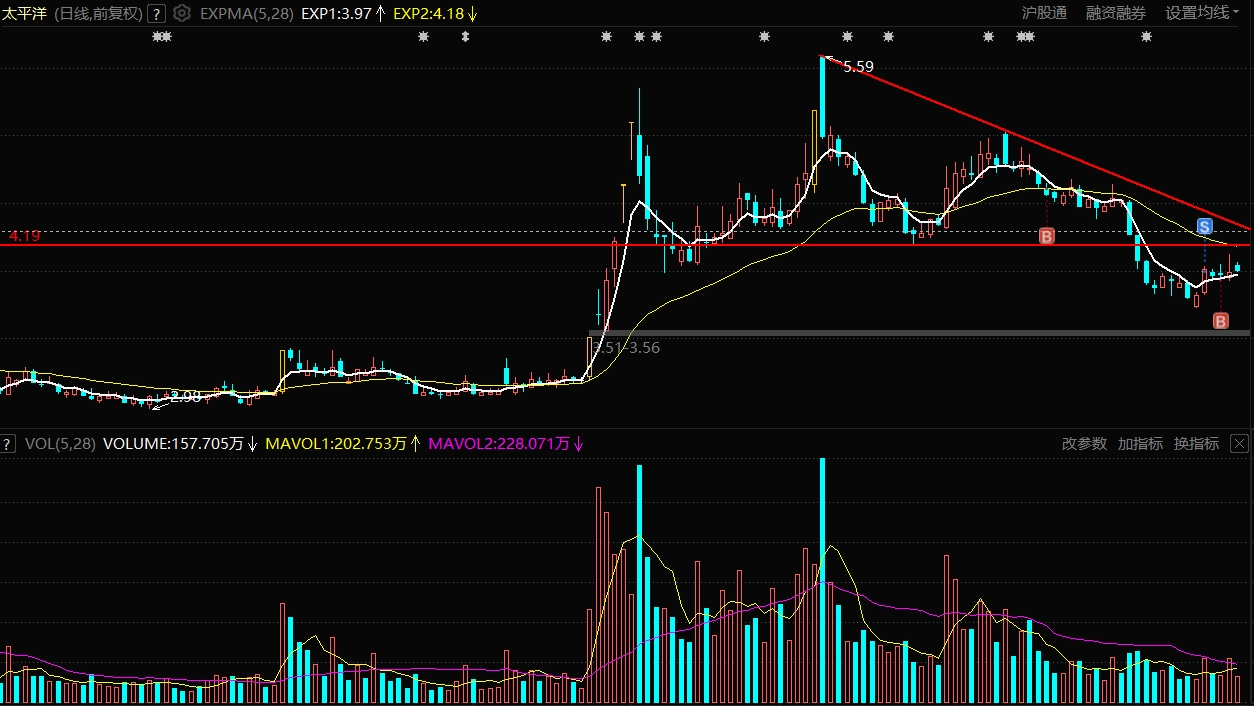Click the 2.98 low price label
1254x706 pixels.
pyautogui.click(x=186, y=396)
